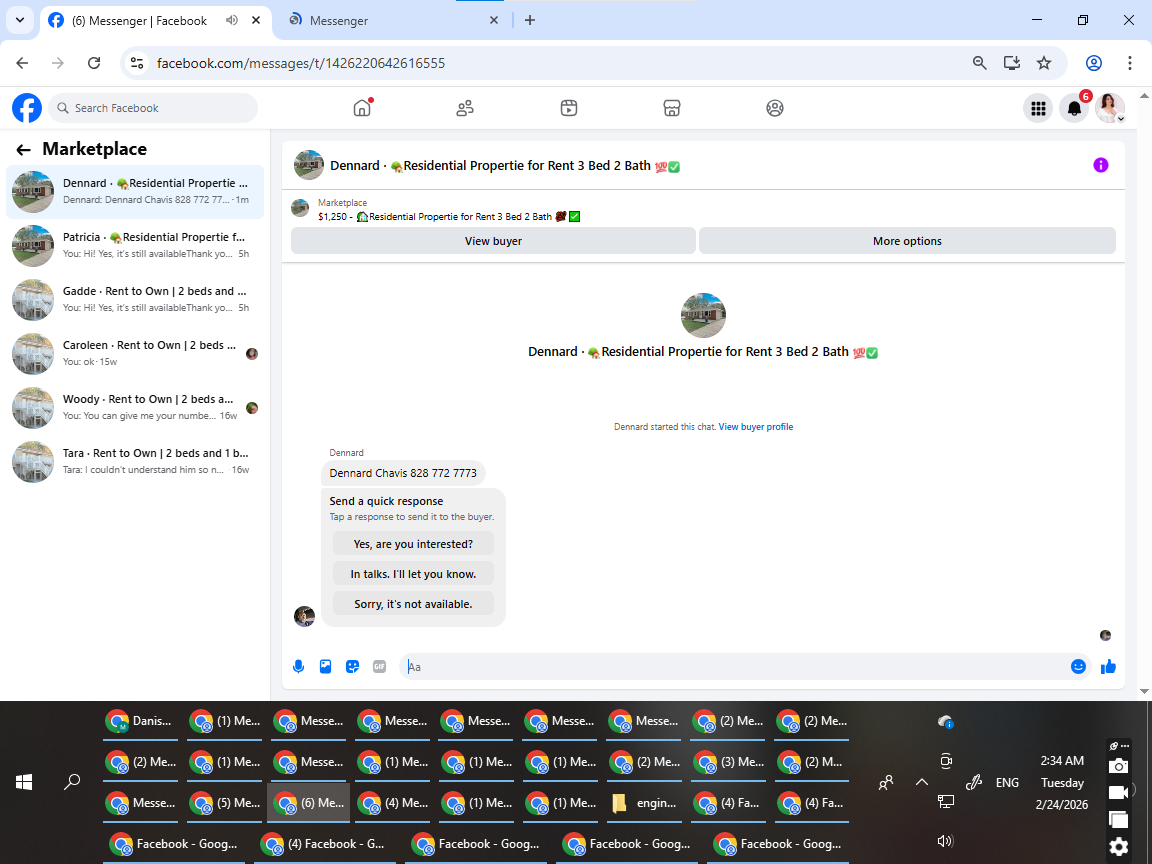Open the View buyer profile link
The height and width of the screenshot is (864, 1152).
(755, 427)
